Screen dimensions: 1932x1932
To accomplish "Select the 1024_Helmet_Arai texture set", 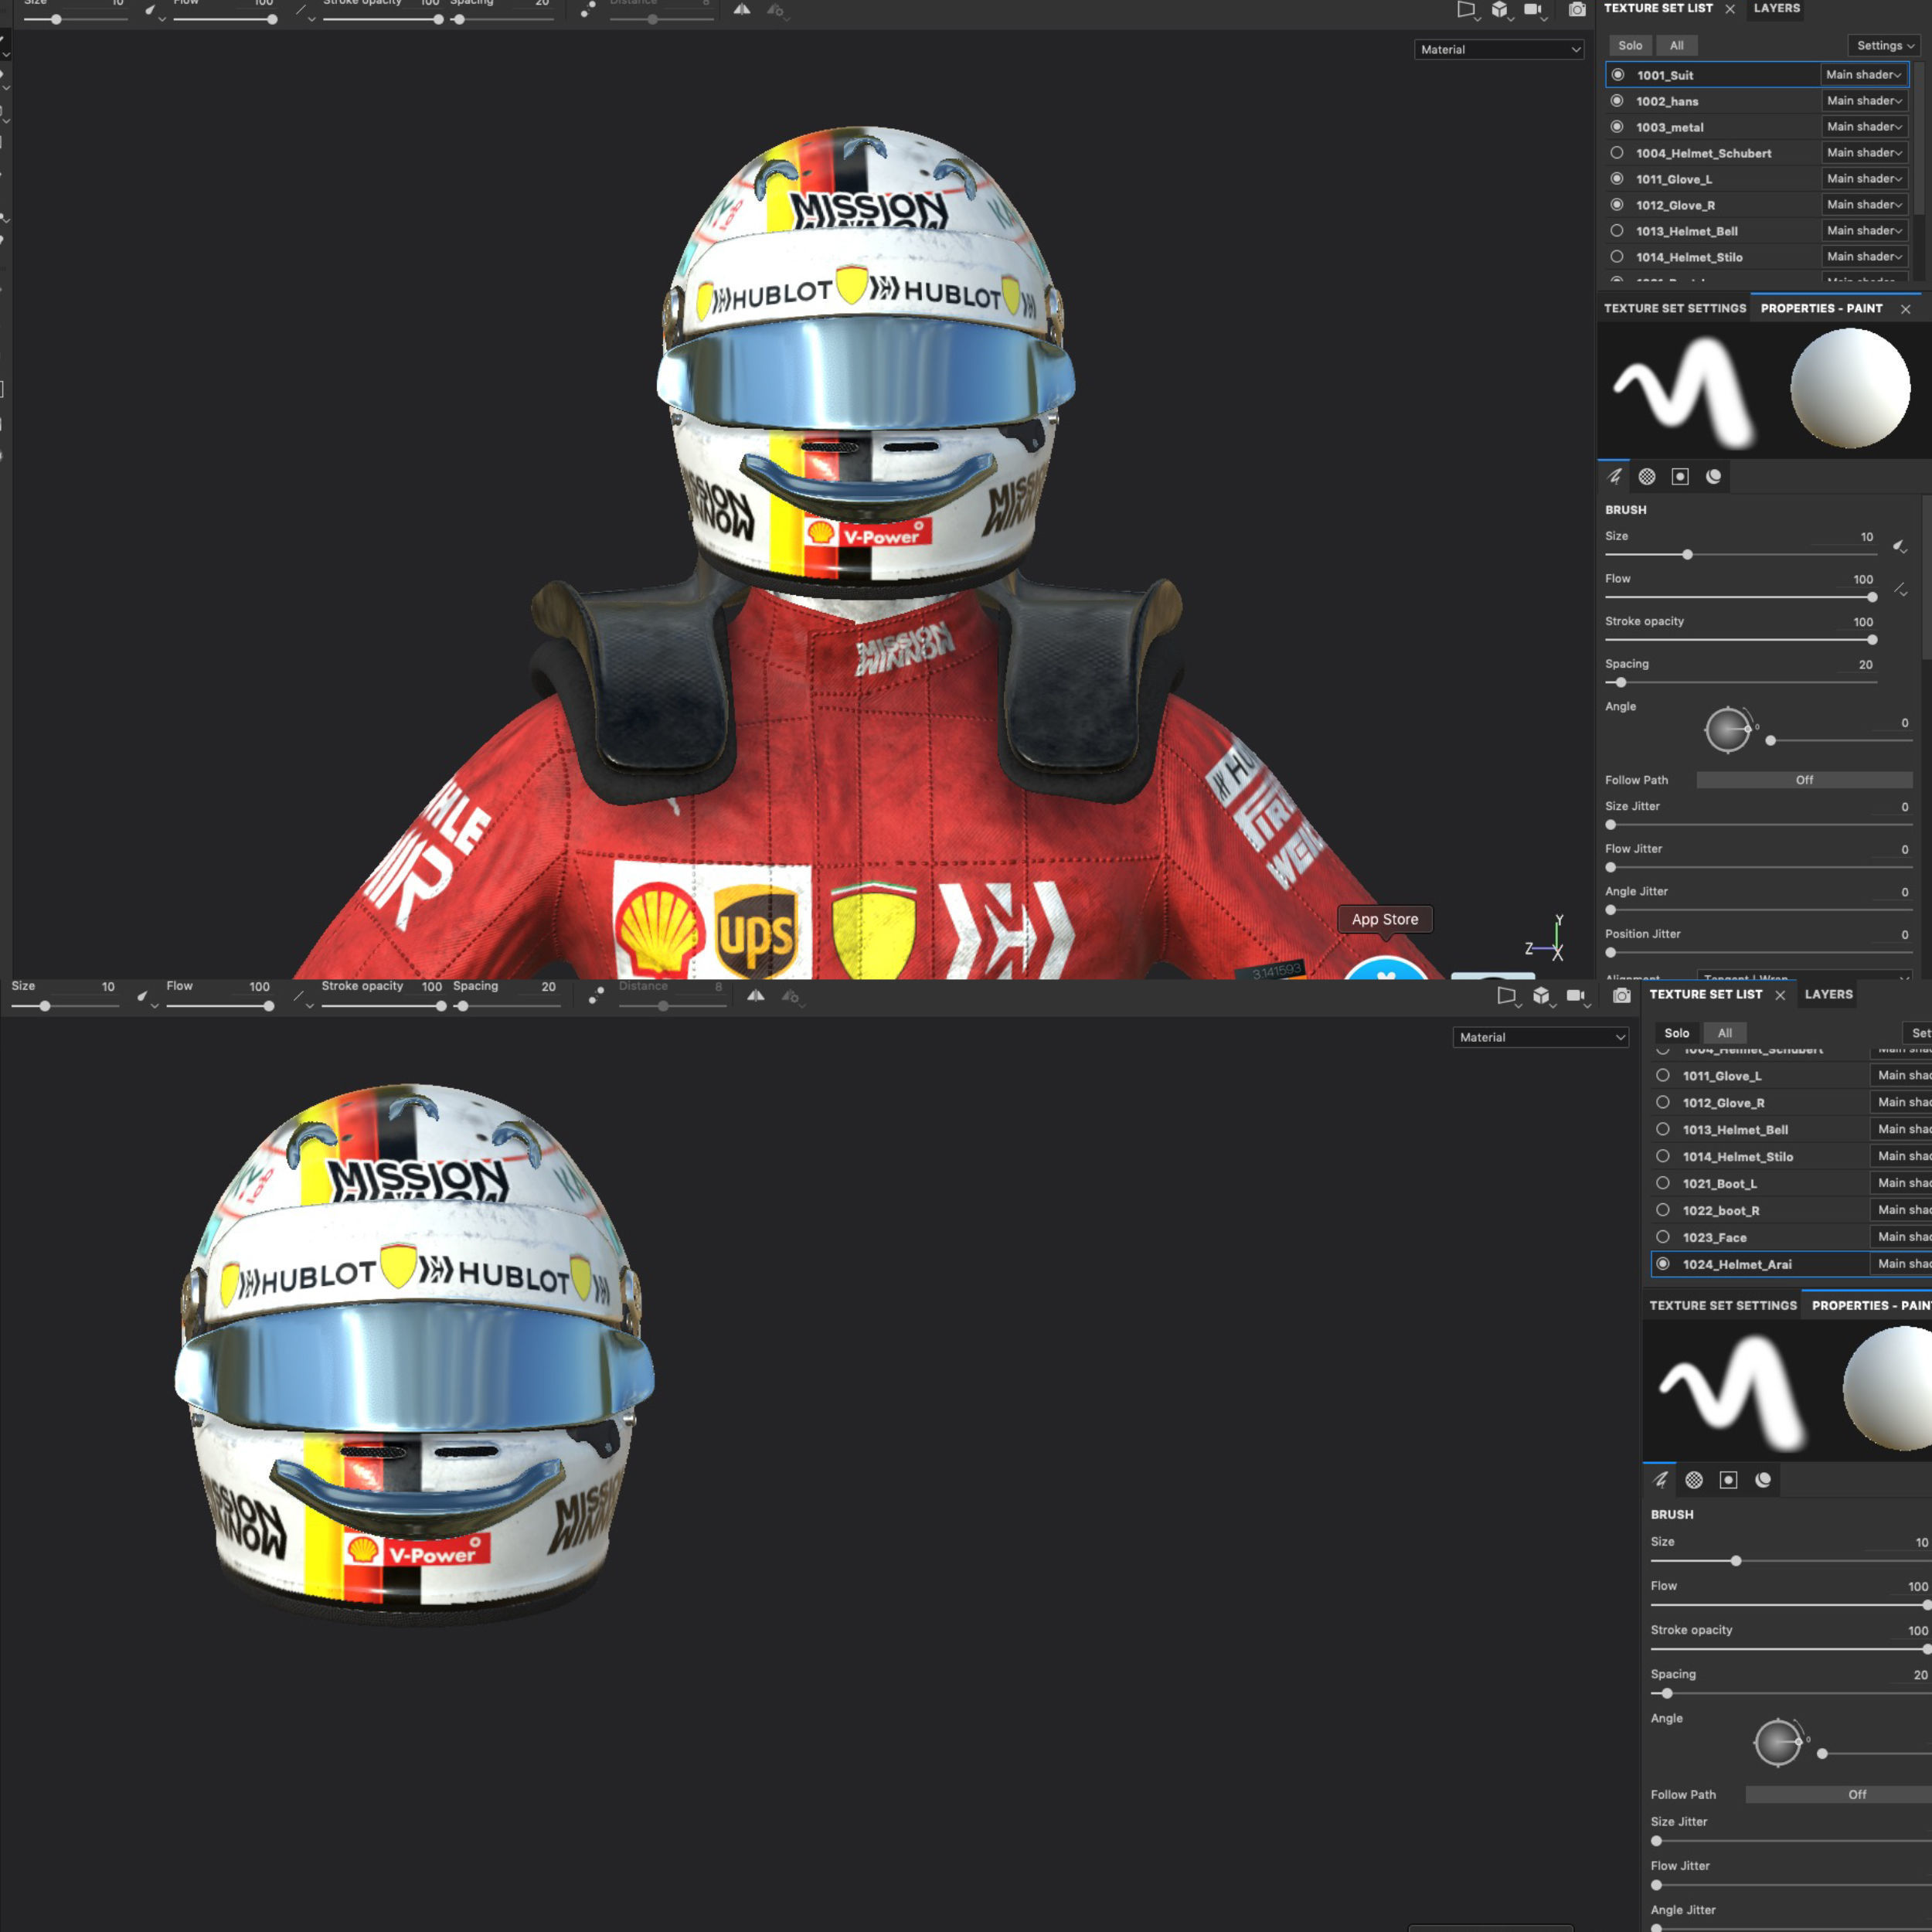I will 1737,1264.
